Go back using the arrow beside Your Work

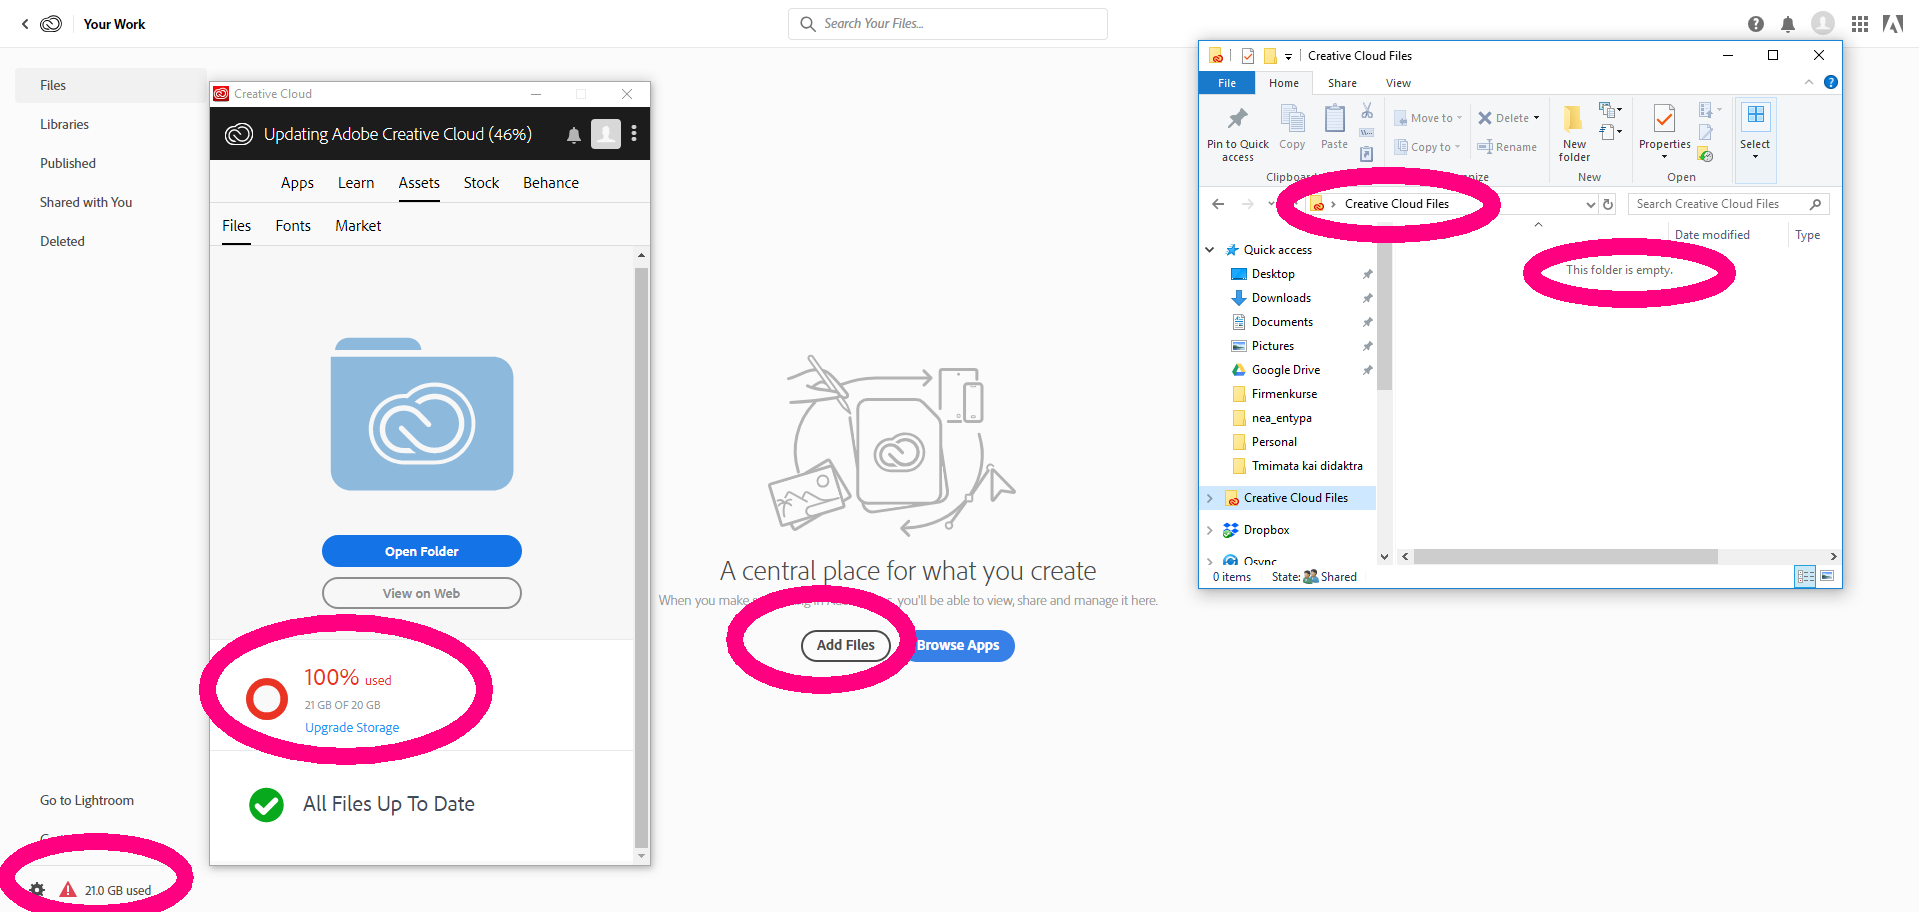point(25,24)
